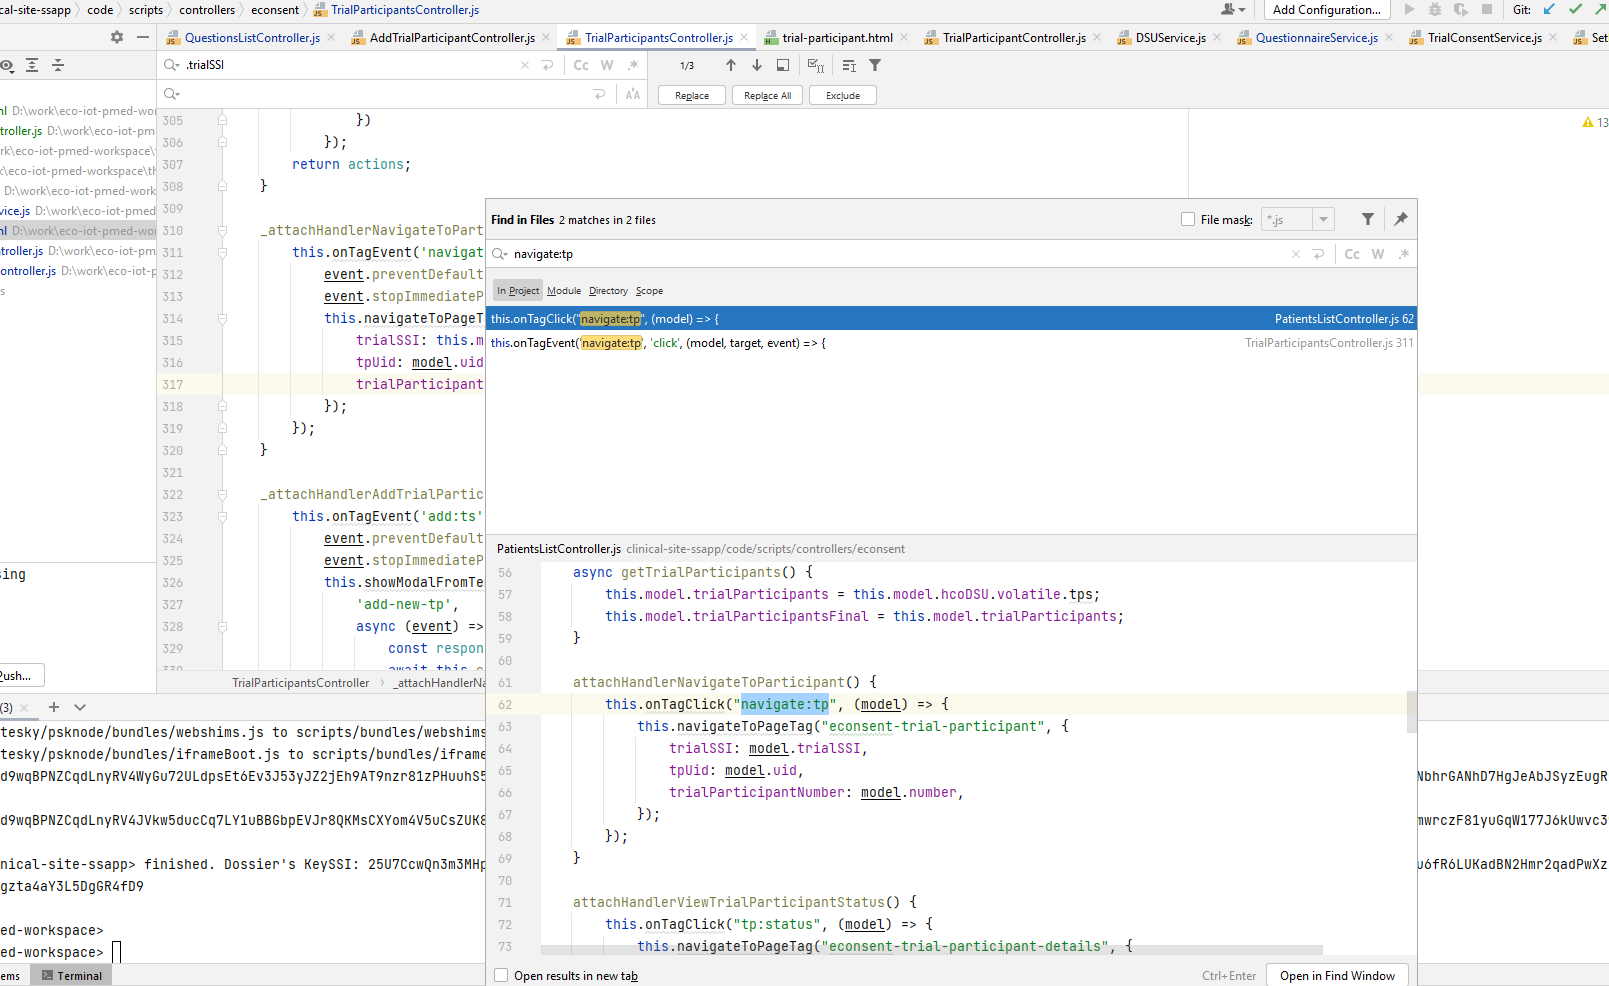The width and height of the screenshot is (1609, 986).
Task: Open project panel settings gear
Action: click(x=117, y=37)
